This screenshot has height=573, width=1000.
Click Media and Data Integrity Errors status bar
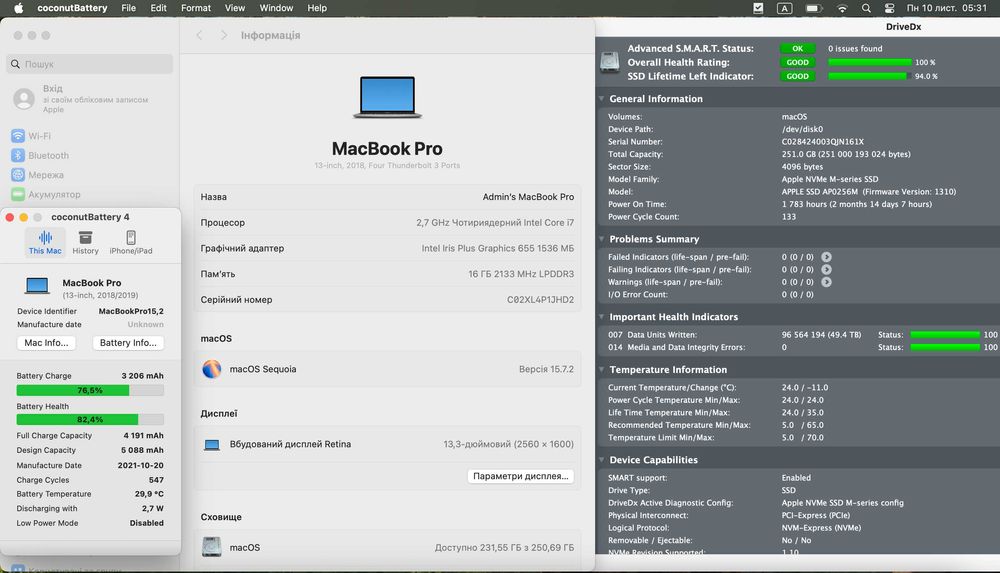pyautogui.click(x=945, y=347)
